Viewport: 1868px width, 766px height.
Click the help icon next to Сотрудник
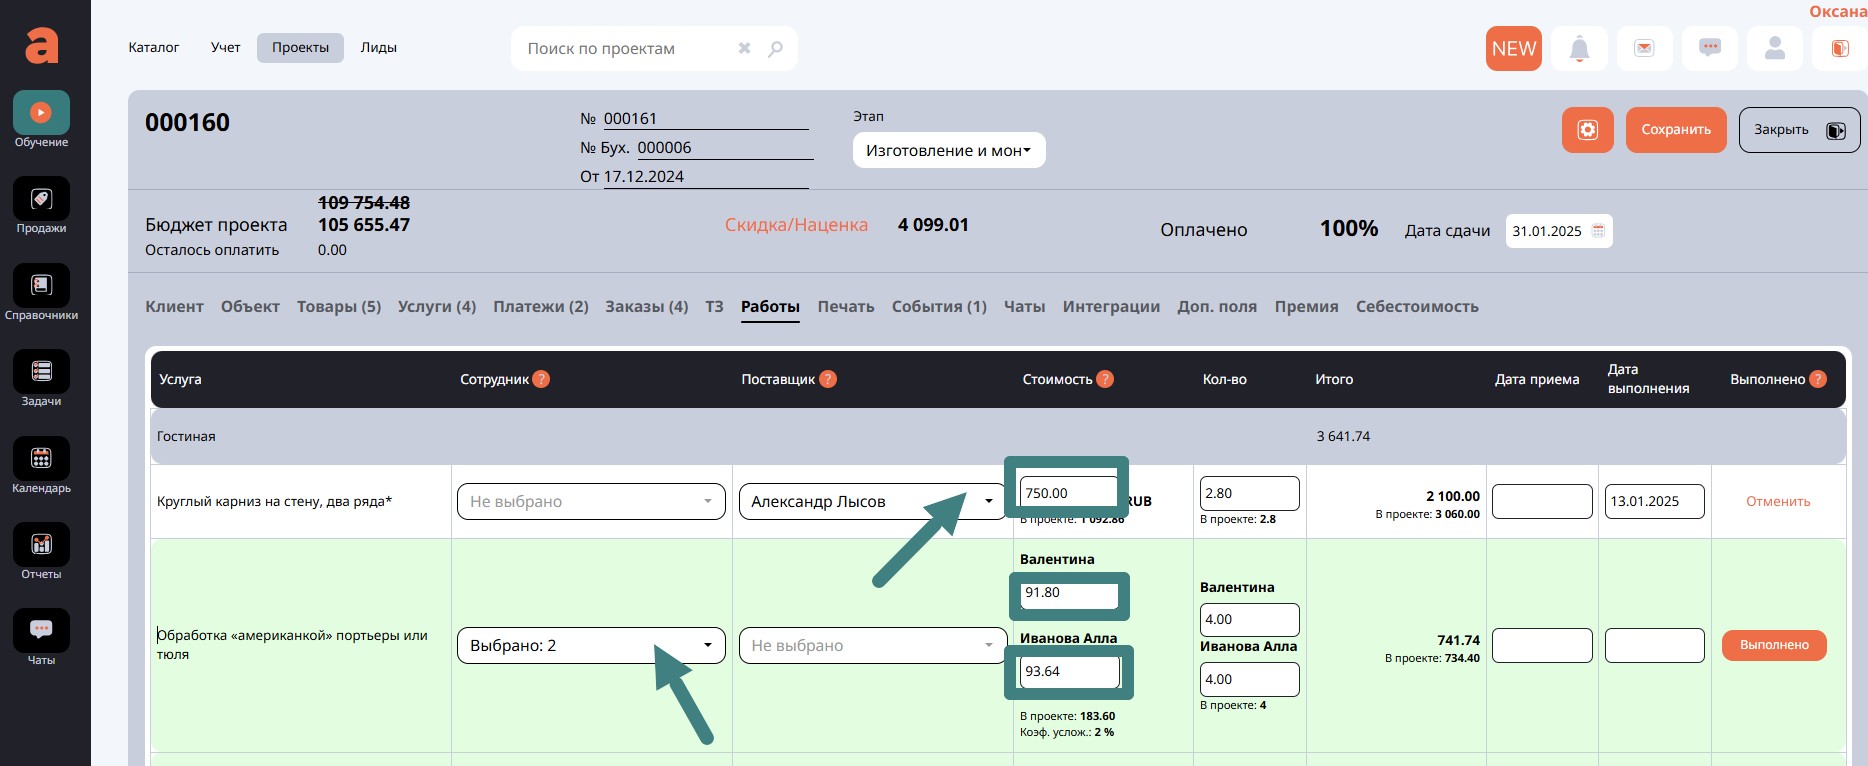coord(541,379)
